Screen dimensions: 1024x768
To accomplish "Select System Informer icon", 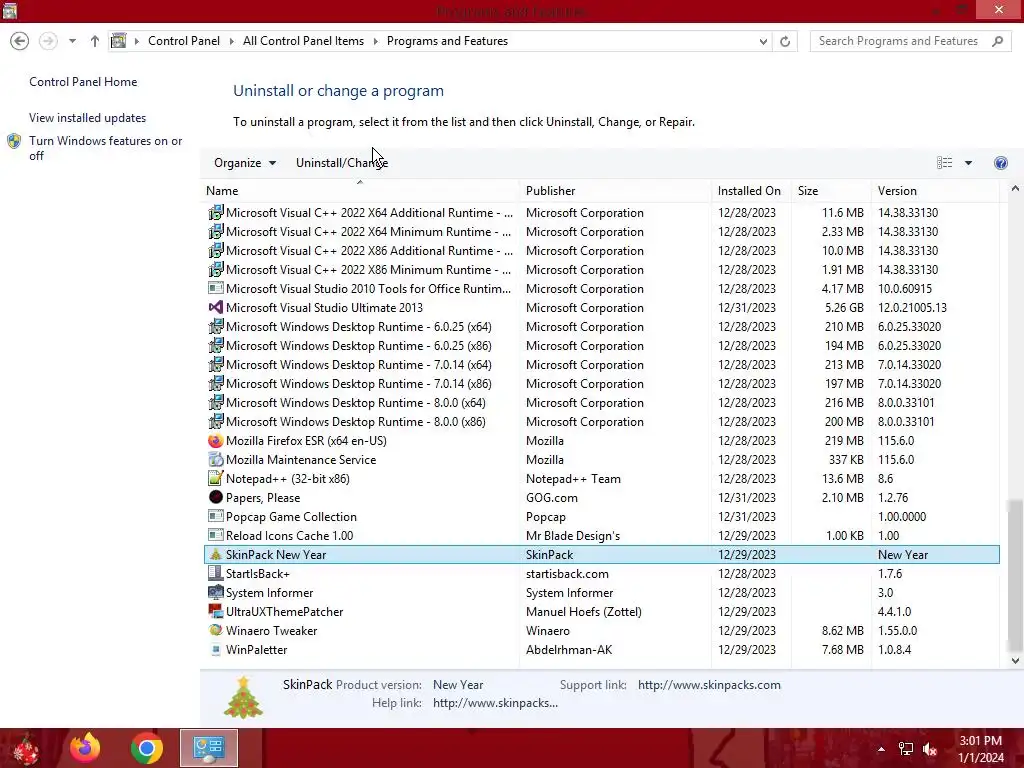I will tap(216, 592).
